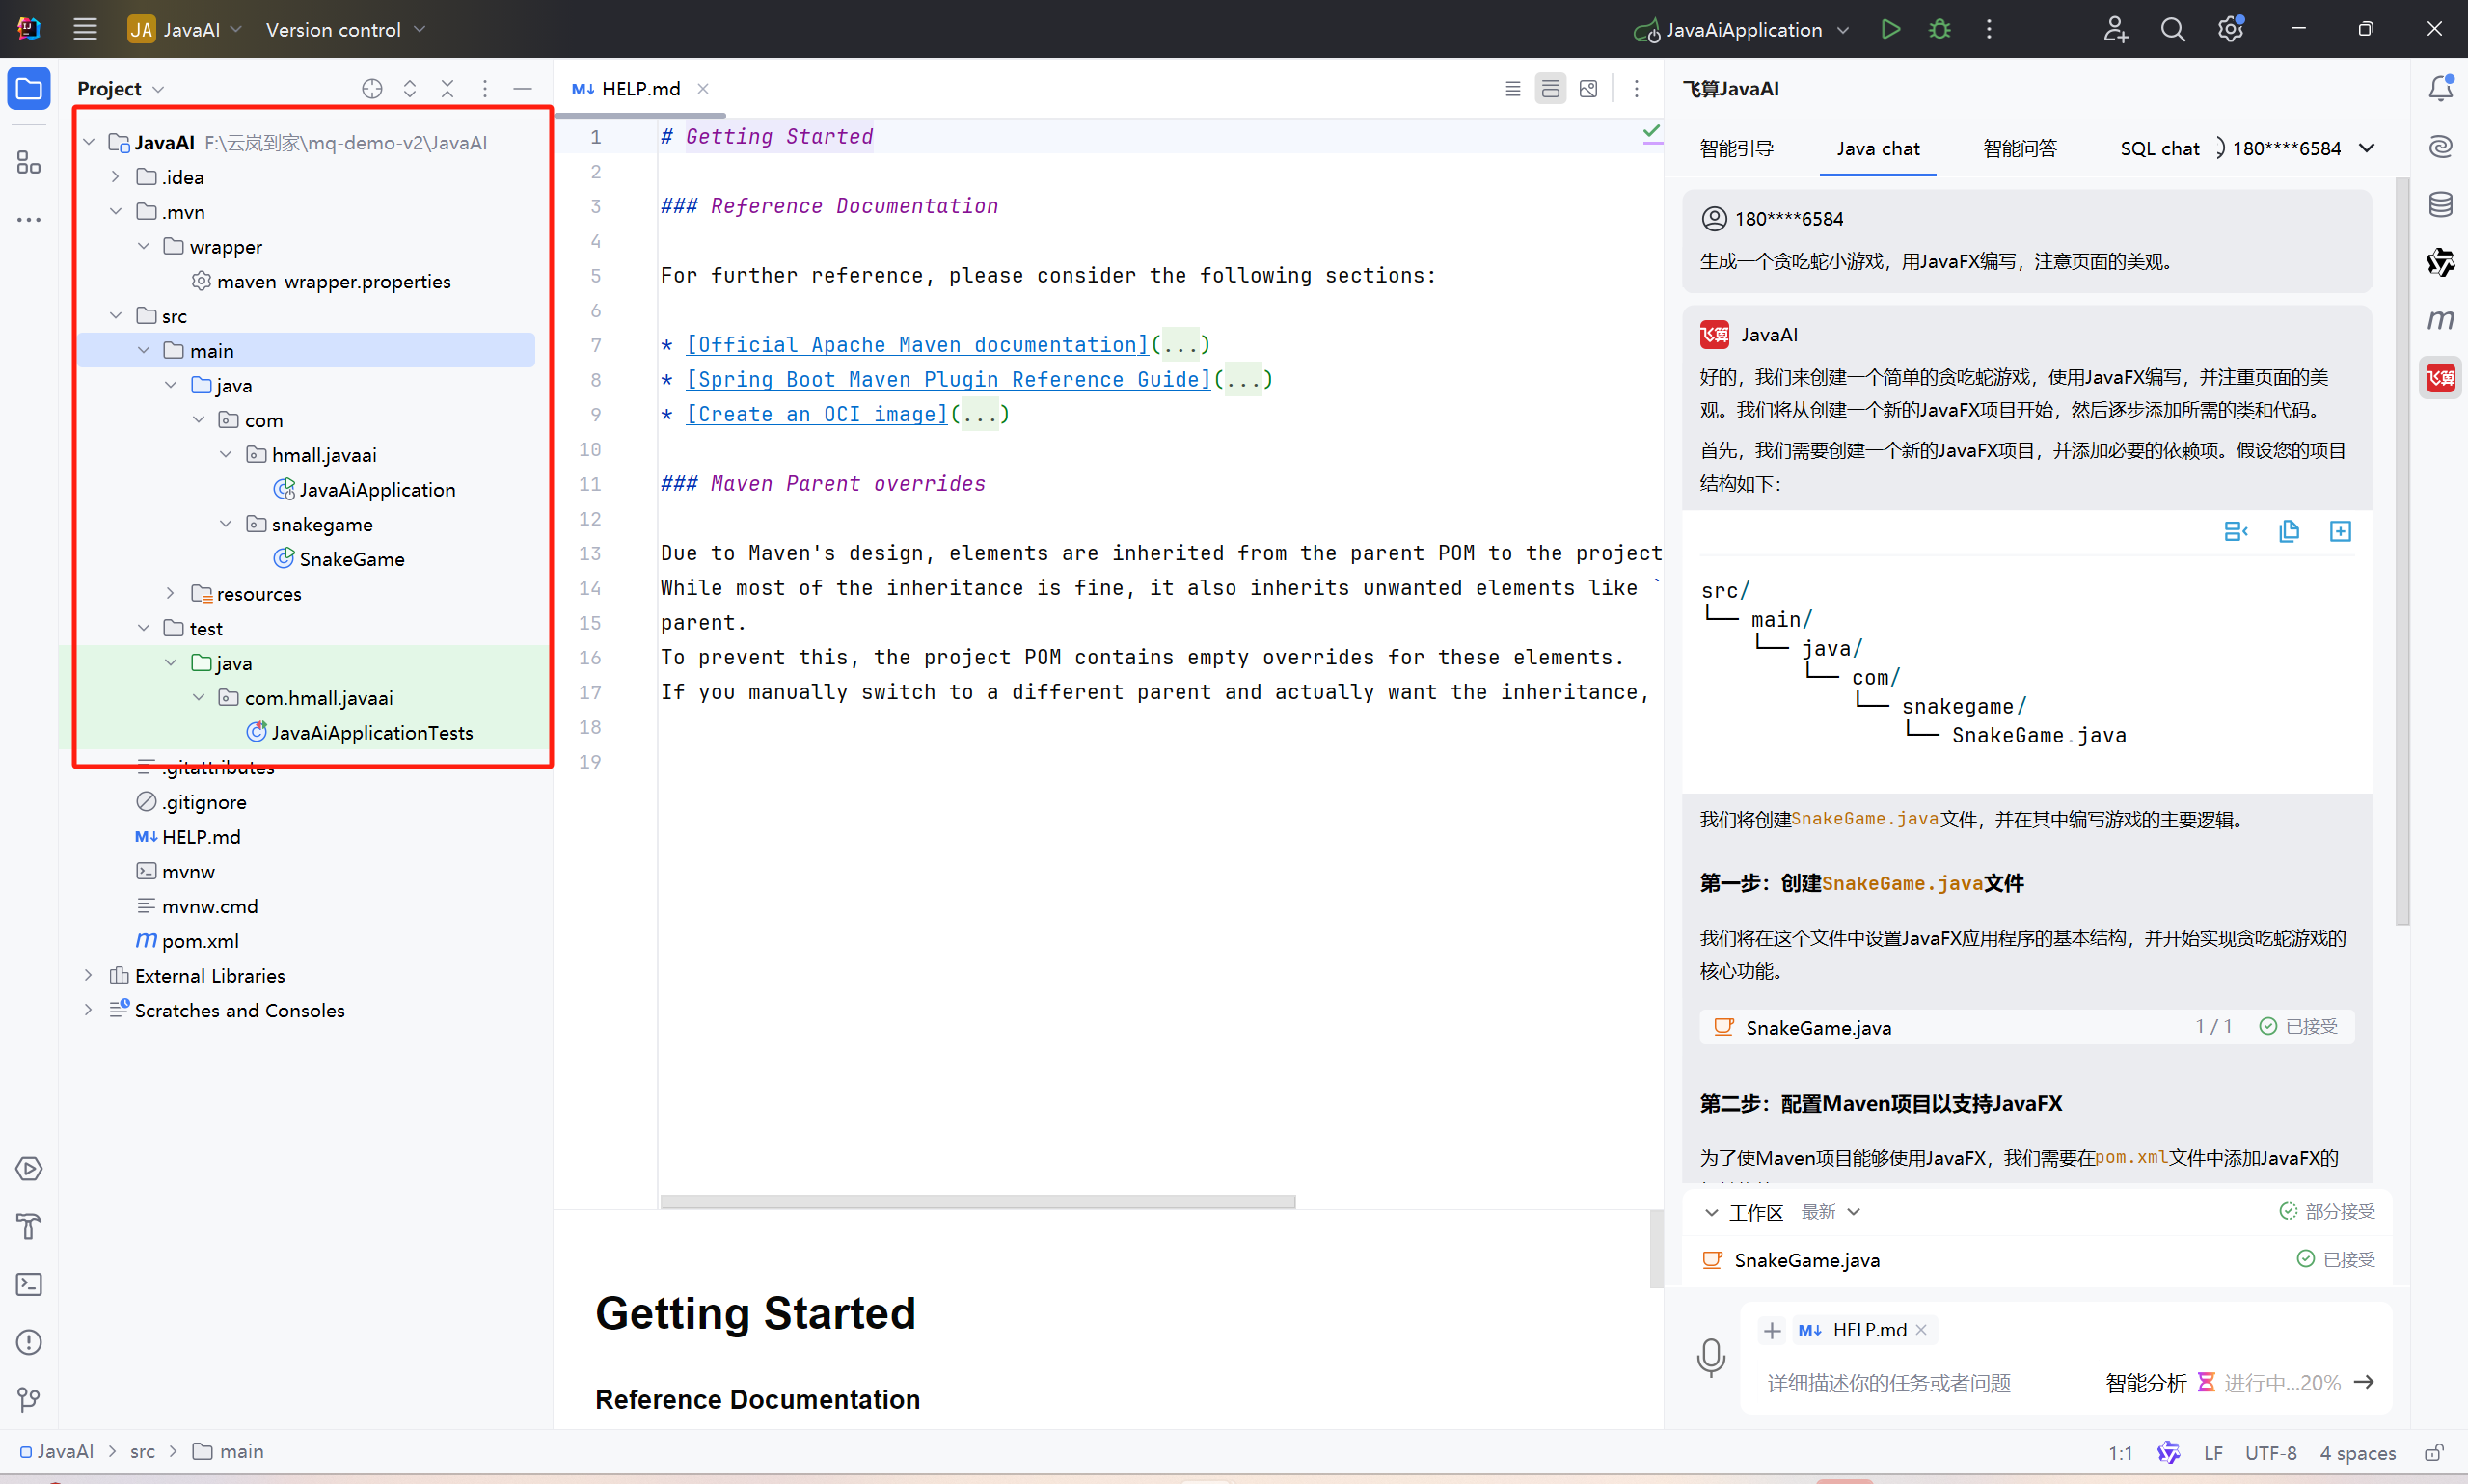Switch editor to the editor-only view mode
The image size is (2468, 1484).
point(1512,89)
